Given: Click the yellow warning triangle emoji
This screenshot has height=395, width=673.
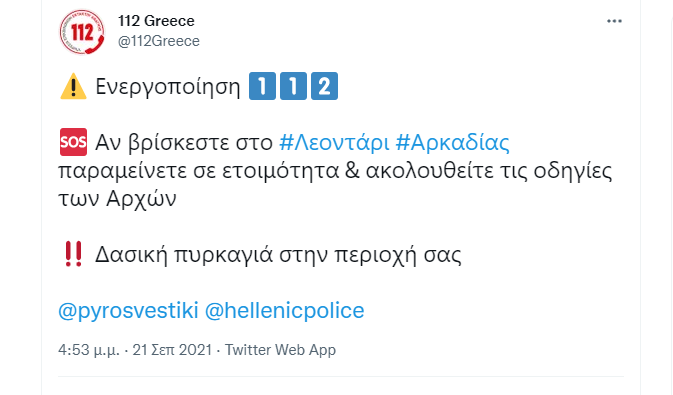Looking at the screenshot, I should click(x=73, y=86).
